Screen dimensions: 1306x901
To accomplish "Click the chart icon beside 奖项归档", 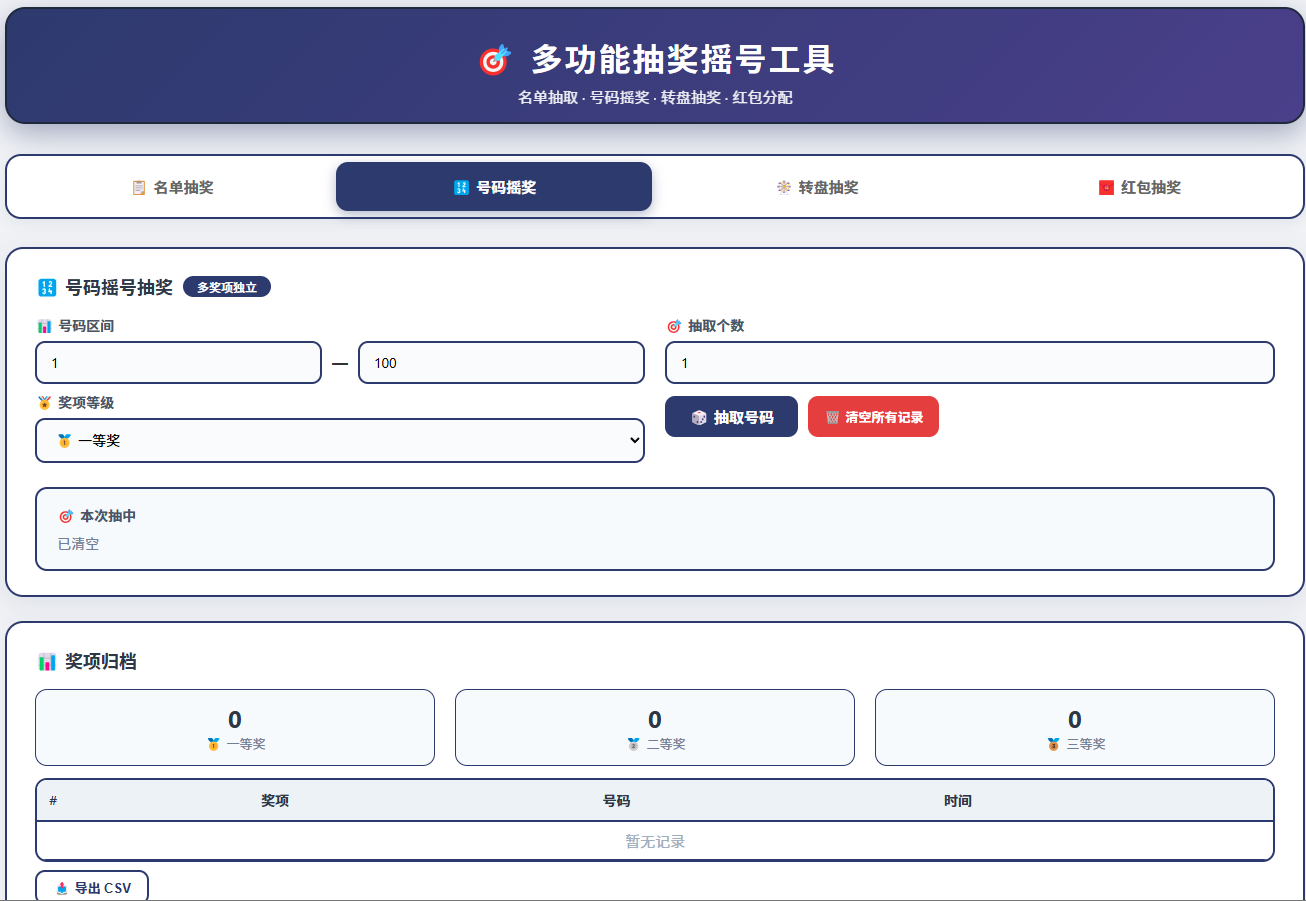I will point(47,662).
